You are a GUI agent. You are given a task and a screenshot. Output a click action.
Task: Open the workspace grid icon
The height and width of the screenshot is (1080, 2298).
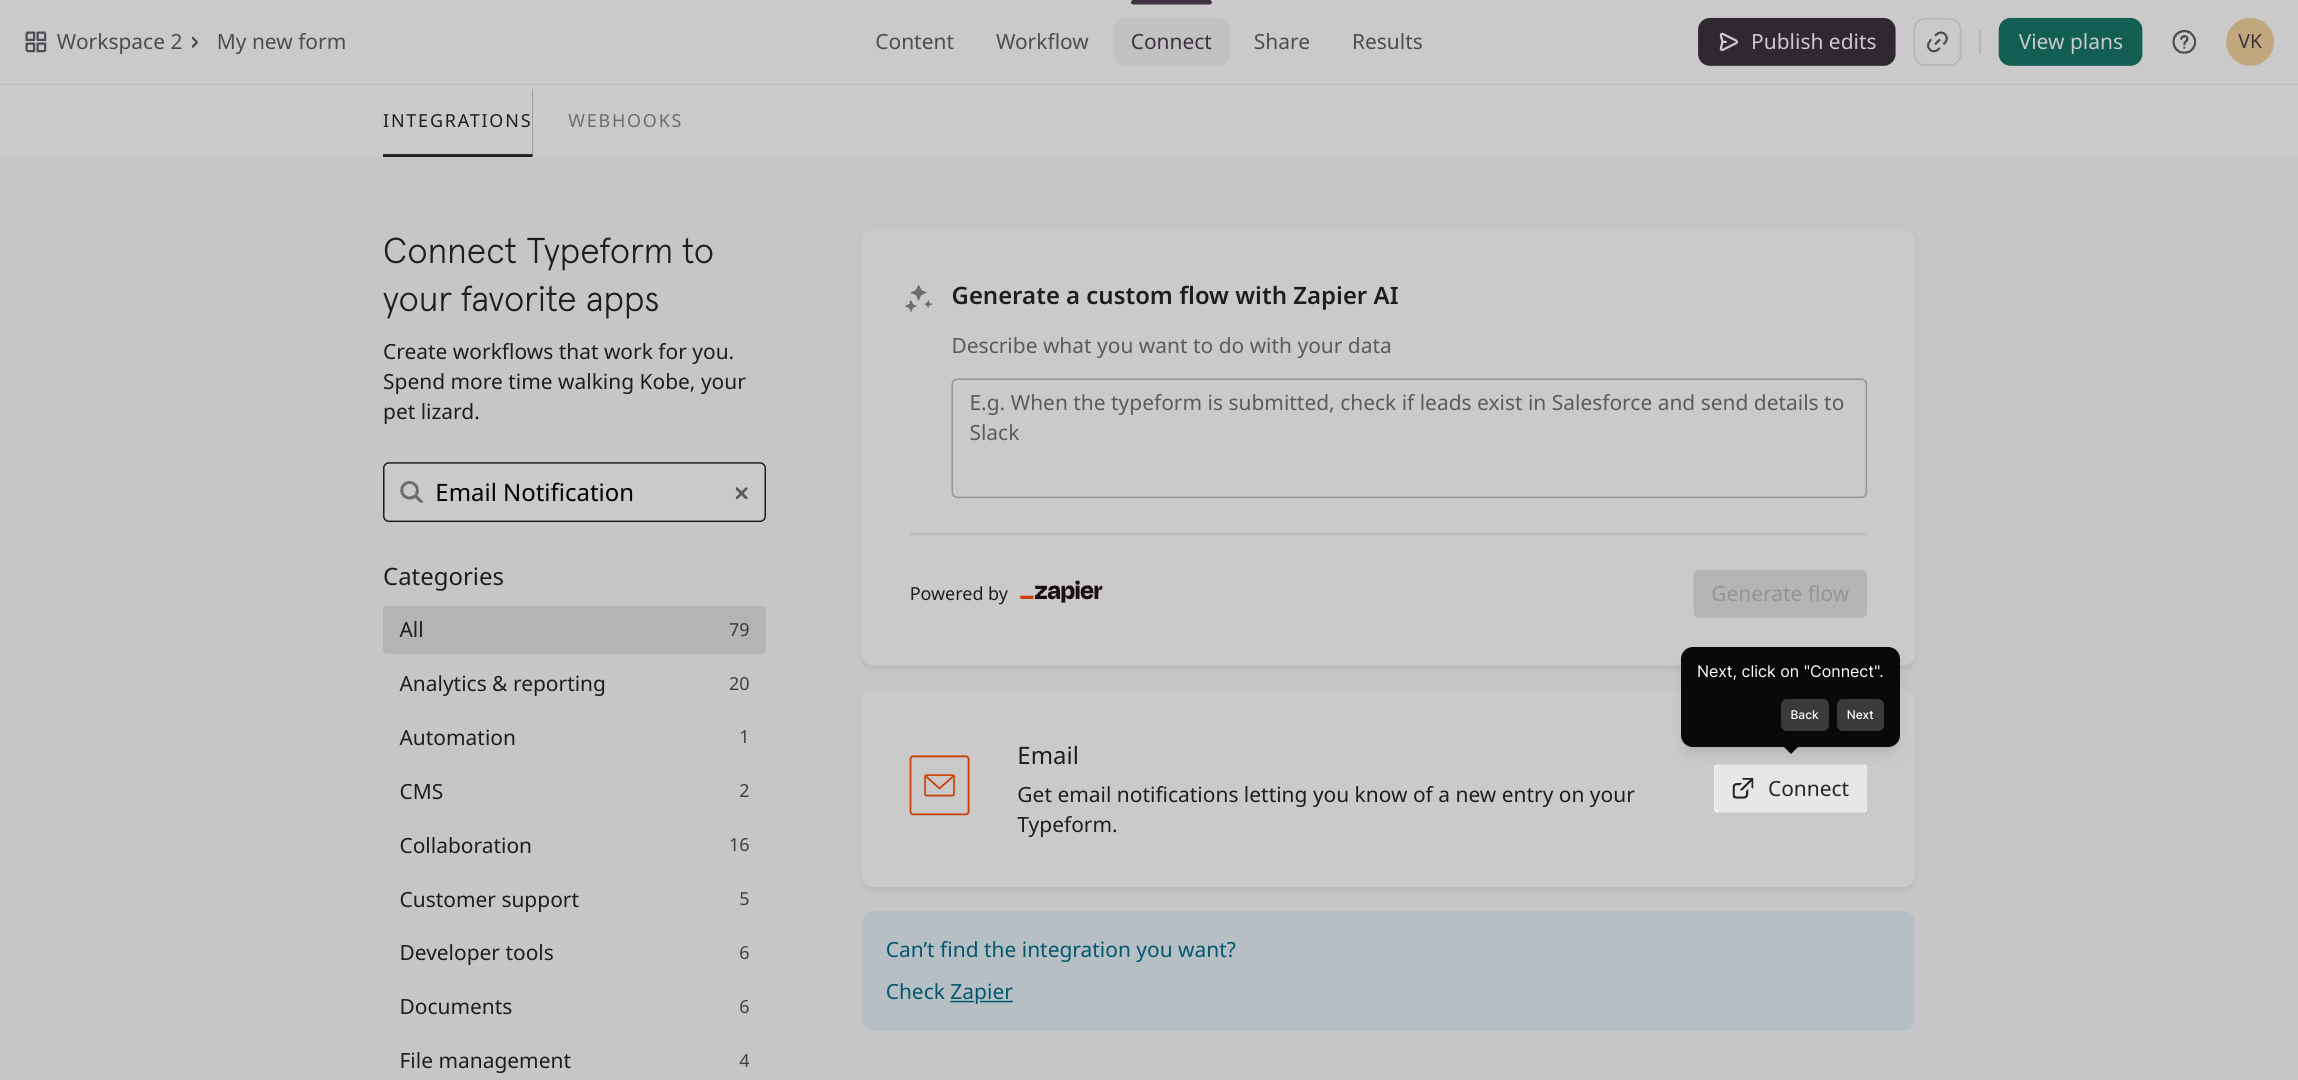pyautogui.click(x=36, y=42)
